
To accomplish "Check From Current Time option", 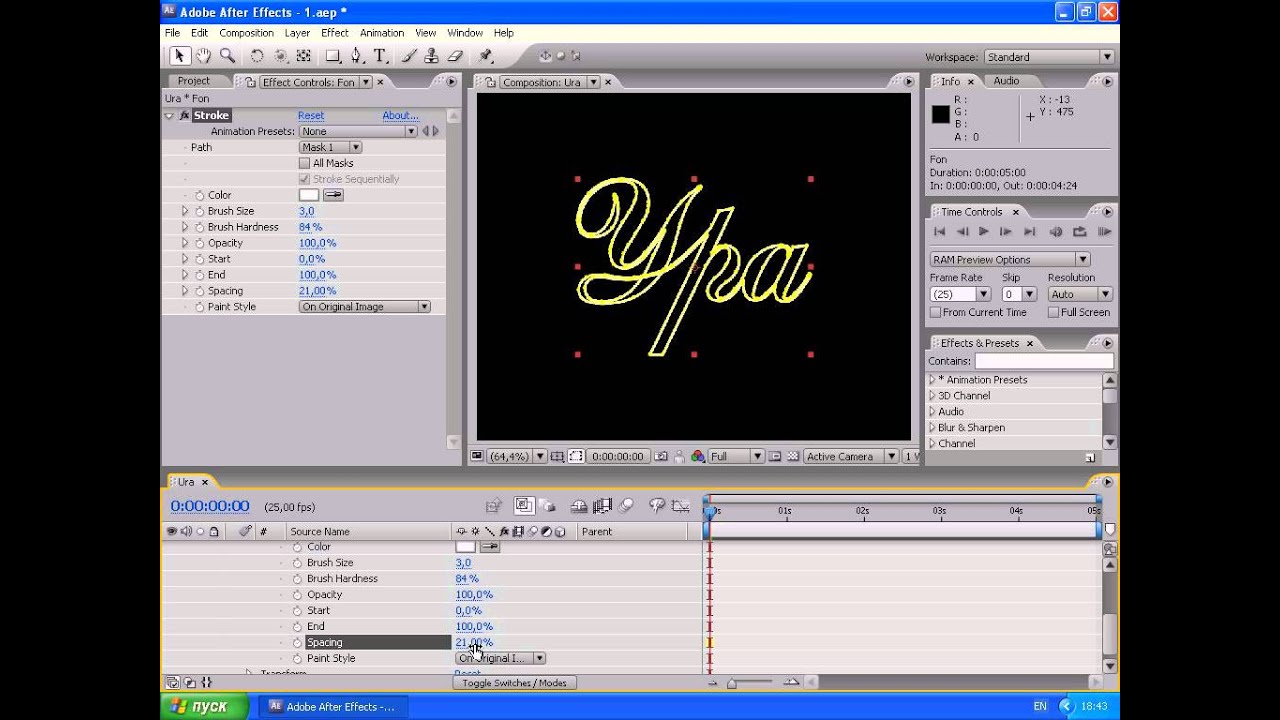I will (x=935, y=312).
